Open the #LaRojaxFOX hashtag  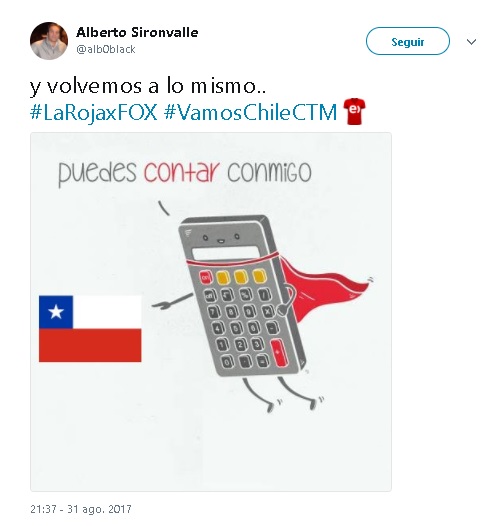(x=94, y=112)
